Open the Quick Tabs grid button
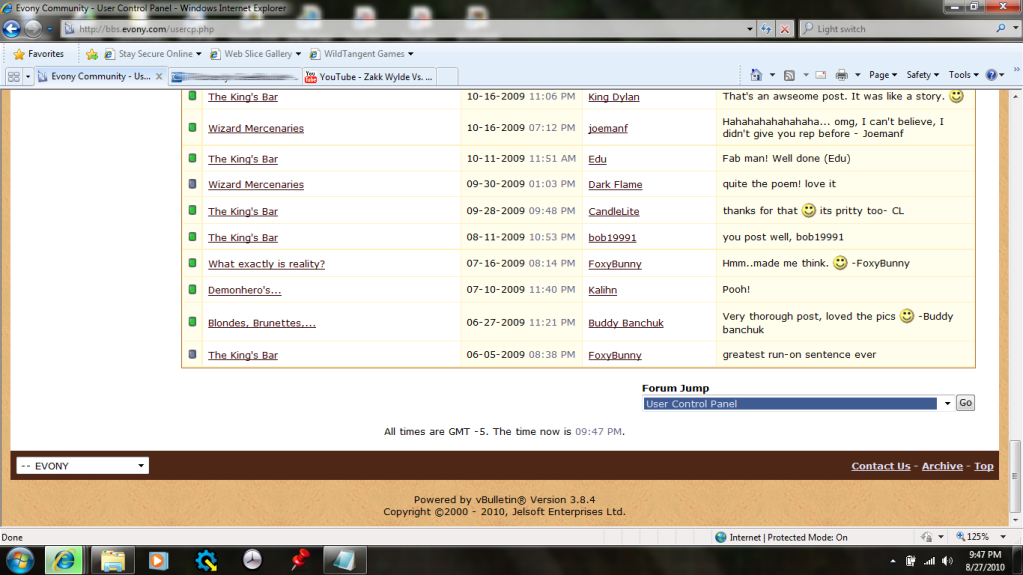Viewport: 1023px width, 575px height. [14, 76]
